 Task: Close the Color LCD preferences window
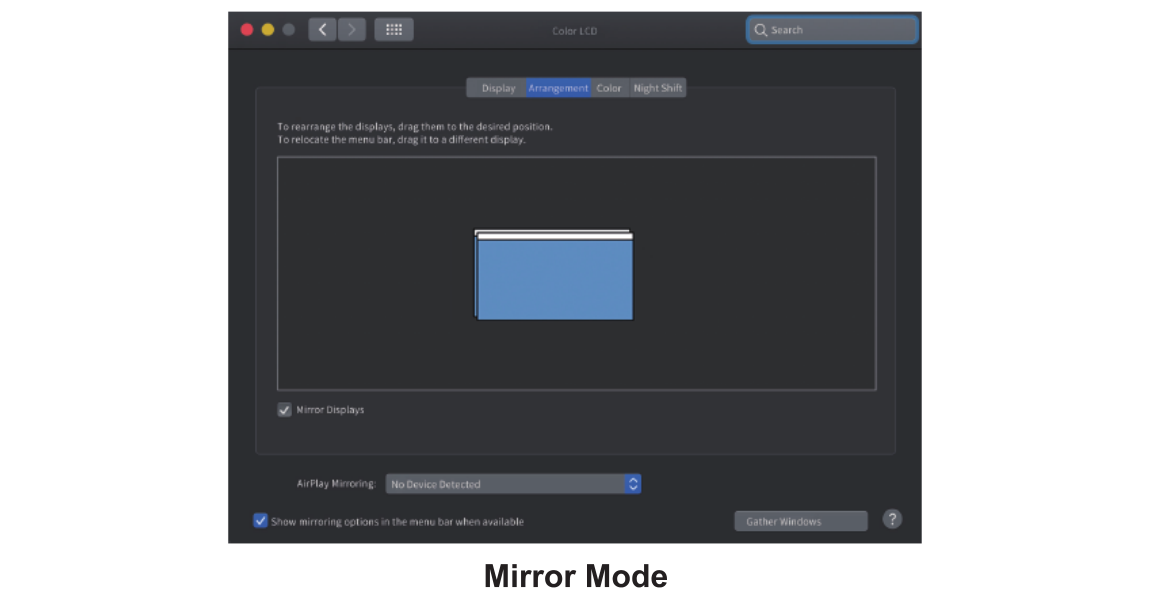(x=247, y=30)
